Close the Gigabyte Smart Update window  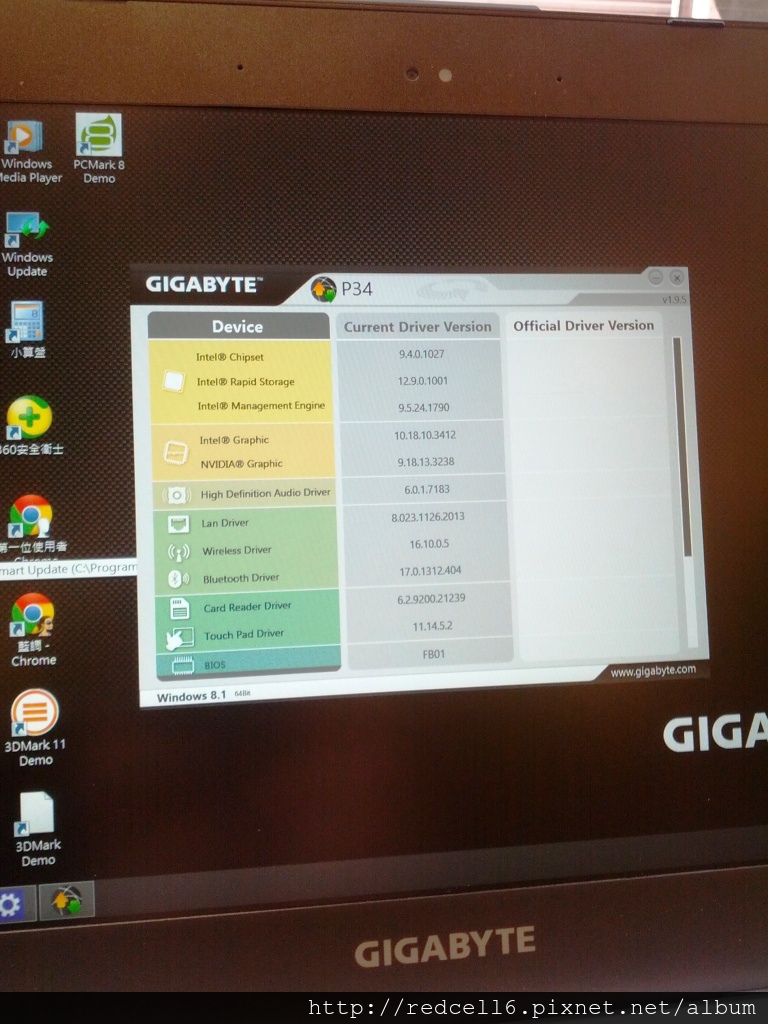tap(677, 278)
